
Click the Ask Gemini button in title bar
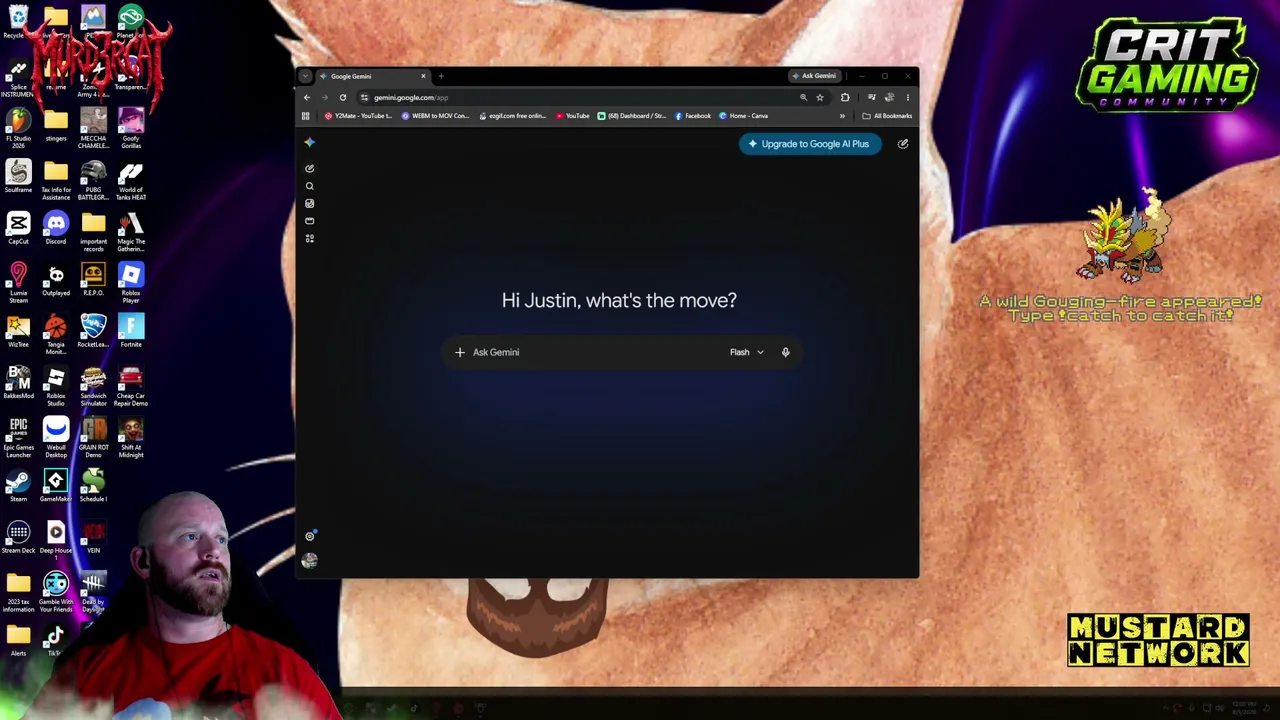pyautogui.click(x=814, y=76)
